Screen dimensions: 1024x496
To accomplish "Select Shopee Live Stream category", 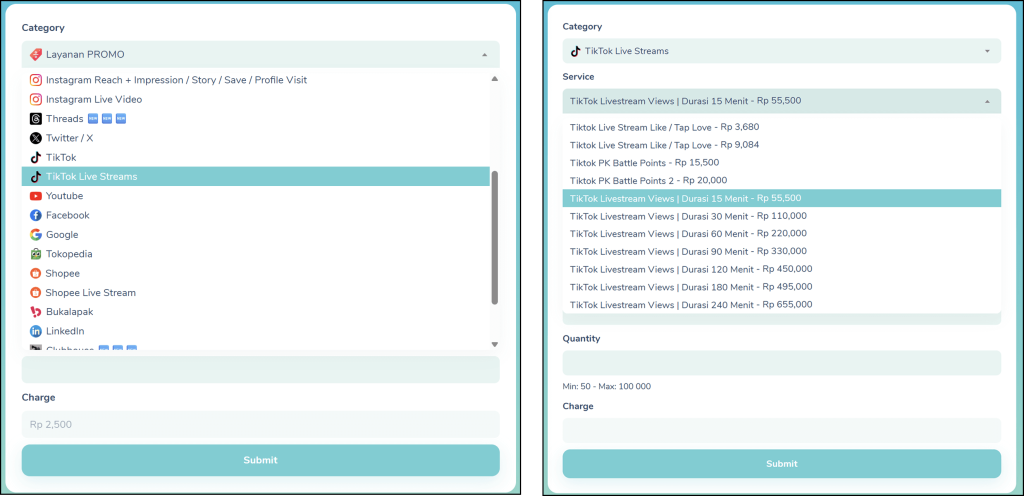I will 90,293.
